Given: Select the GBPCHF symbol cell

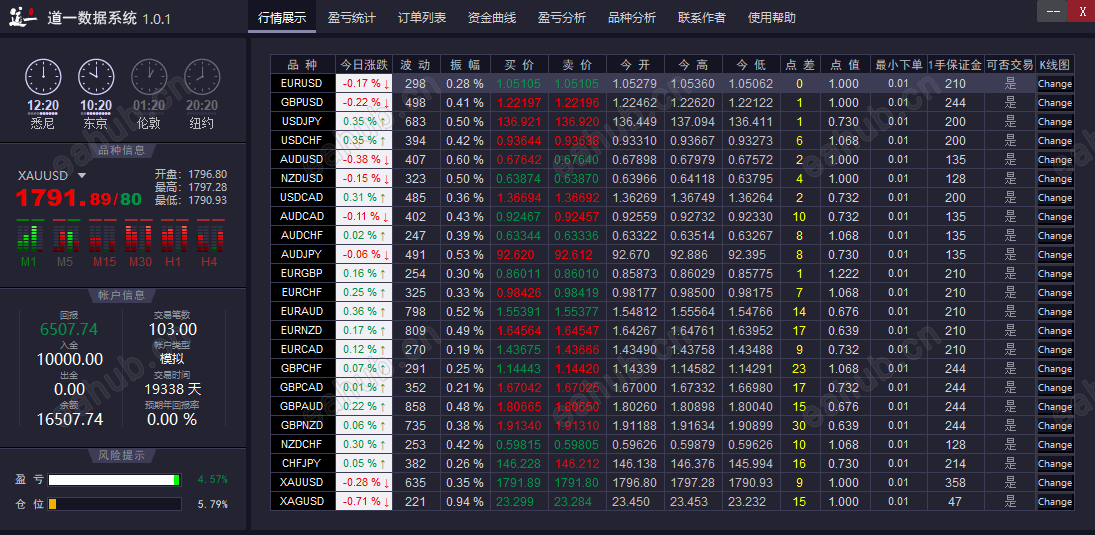Looking at the screenshot, I should point(302,368).
